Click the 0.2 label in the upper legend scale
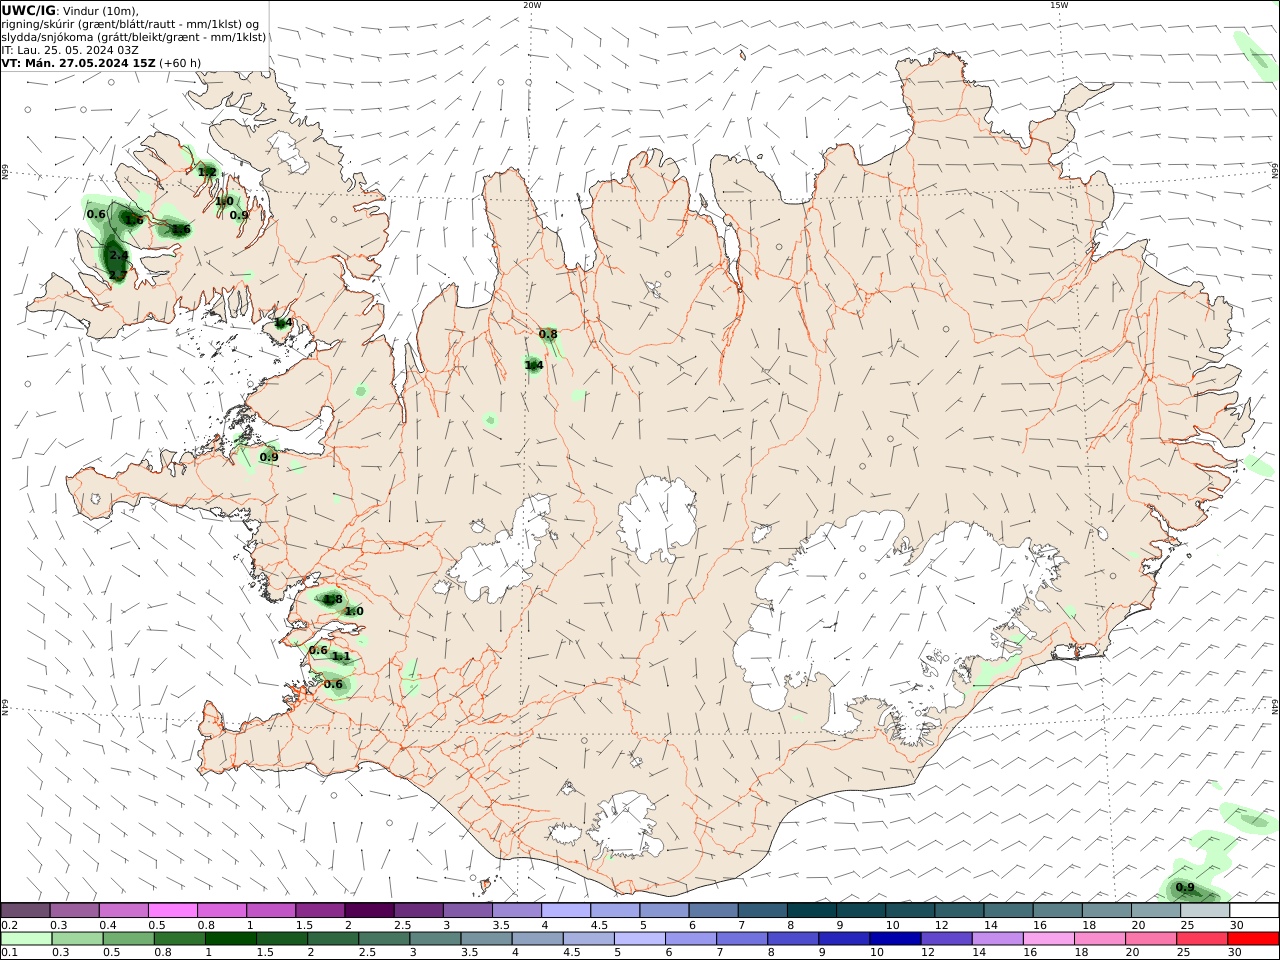The image size is (1280, 960). (x=8, y=925)
